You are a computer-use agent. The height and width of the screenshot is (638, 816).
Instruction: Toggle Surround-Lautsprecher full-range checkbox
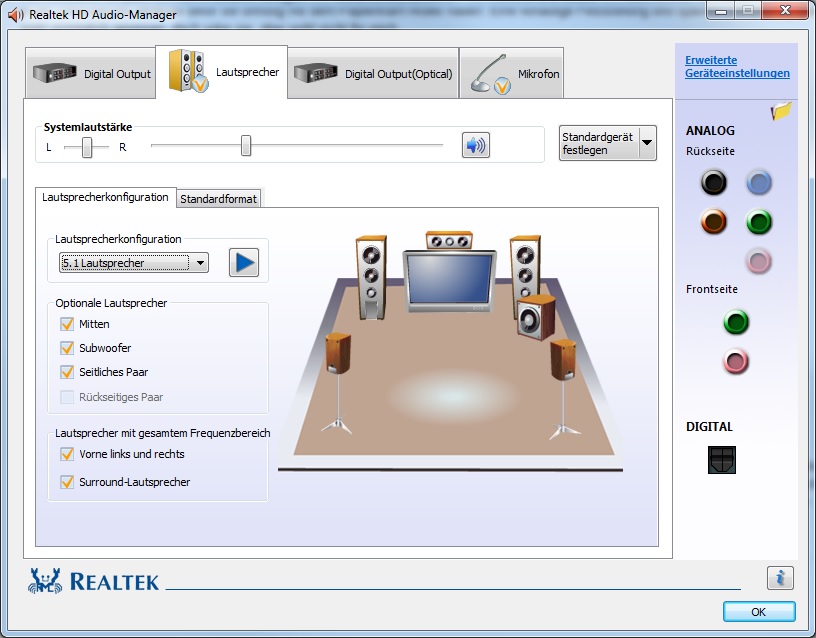67,482
